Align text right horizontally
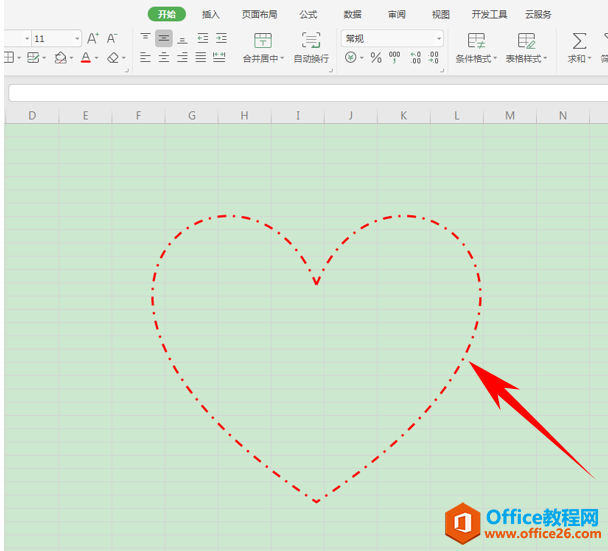The width and height of the screenshot is (608, 551). click(x=182, y=58)
